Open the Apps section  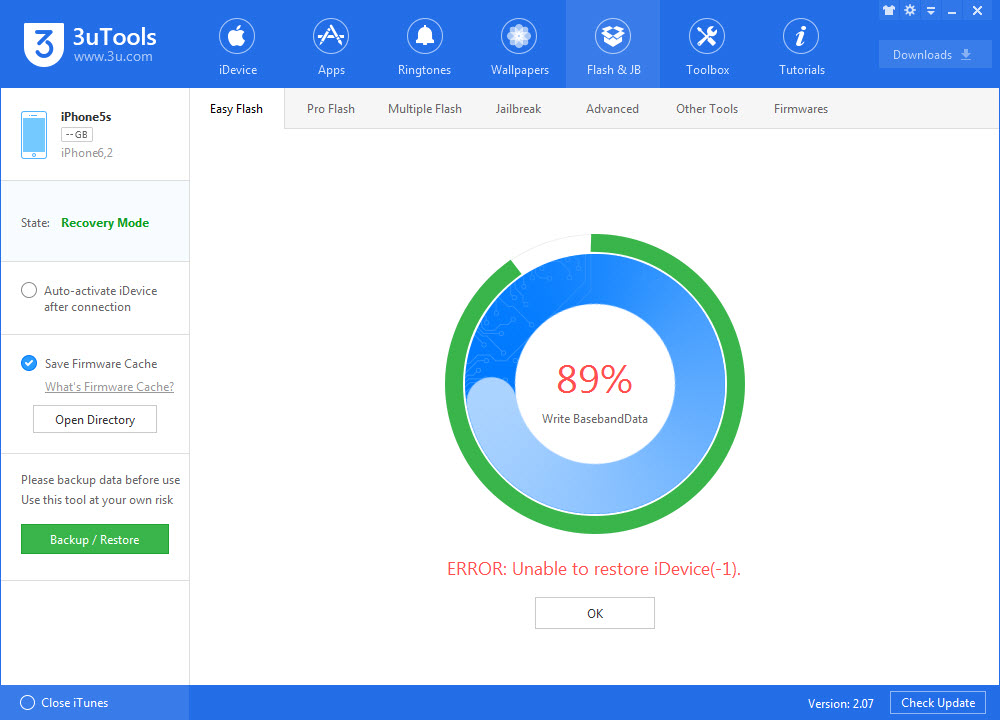[331, 47]
